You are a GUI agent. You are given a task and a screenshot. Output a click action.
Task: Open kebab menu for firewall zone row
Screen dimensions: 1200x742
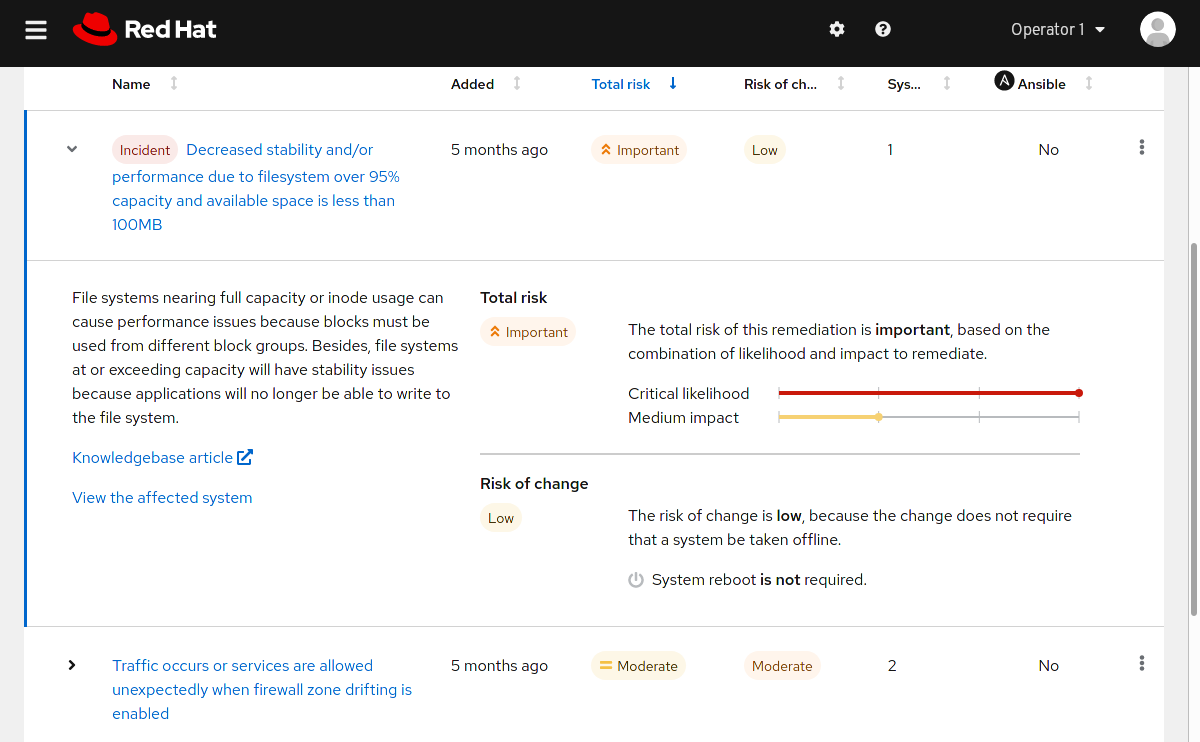click(x=1142, y=664)
